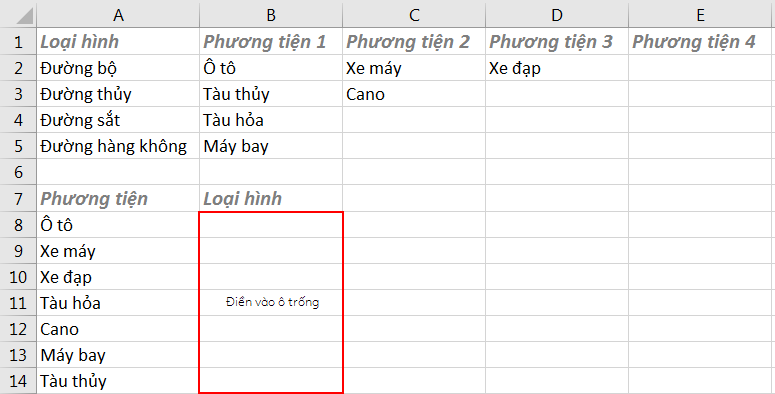The height and width of the screenshot is (394, 775).
Task: Select column D header
Action: click(x=557, y=15)
